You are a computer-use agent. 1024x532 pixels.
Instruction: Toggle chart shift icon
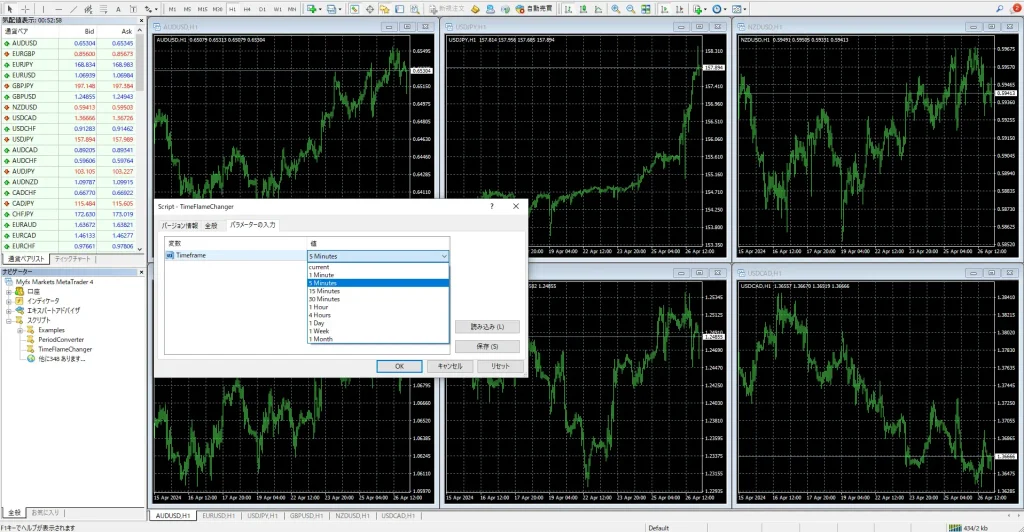(x=679, y=9)
